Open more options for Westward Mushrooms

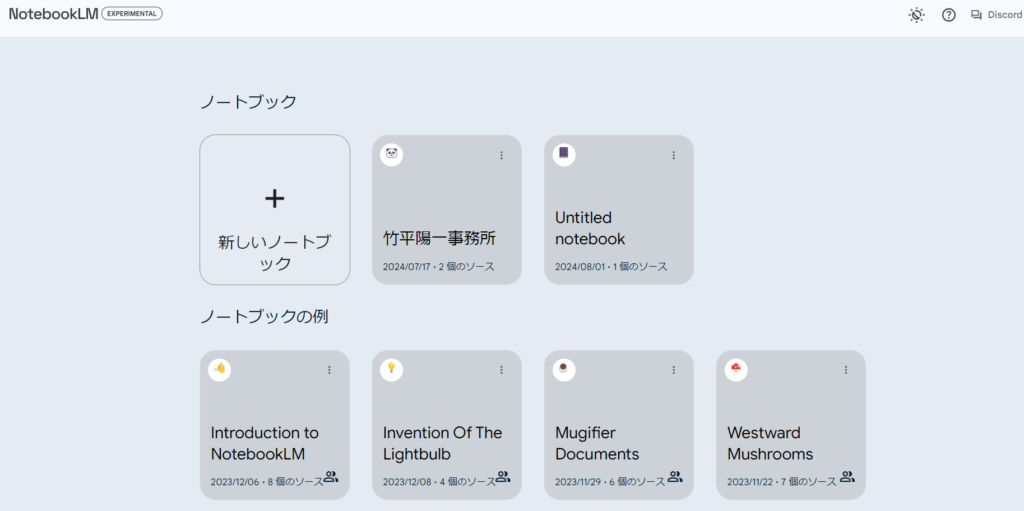(846, 370)
